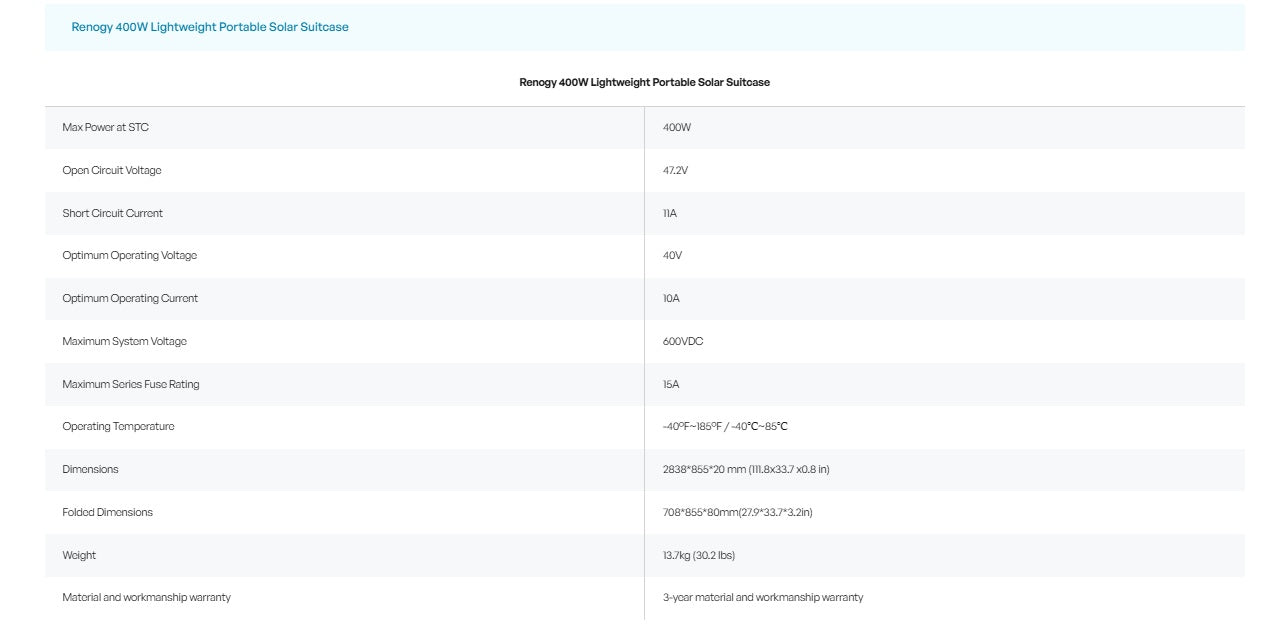Select the 'Weight' label

point(79,555)
